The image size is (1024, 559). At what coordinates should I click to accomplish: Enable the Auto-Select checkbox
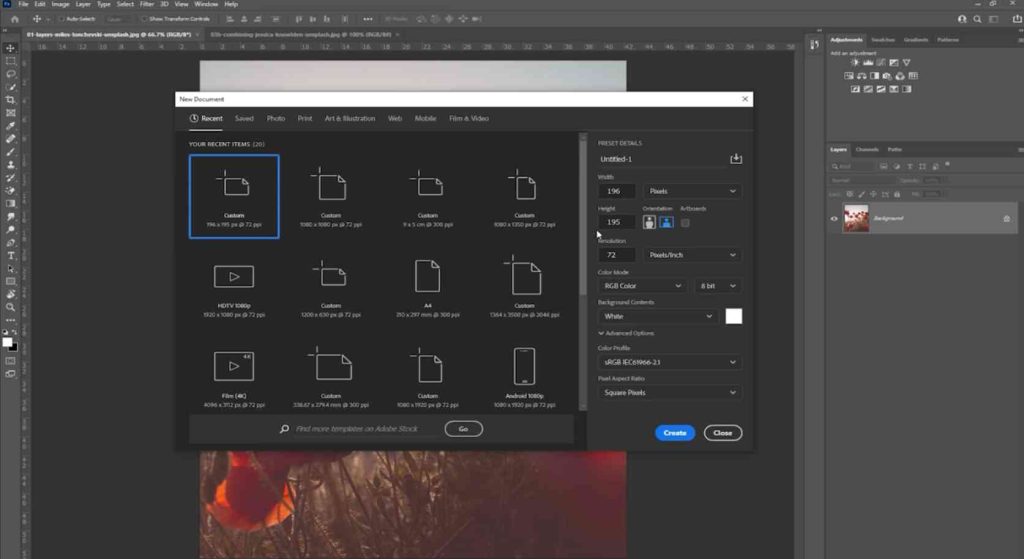[62, 19]
